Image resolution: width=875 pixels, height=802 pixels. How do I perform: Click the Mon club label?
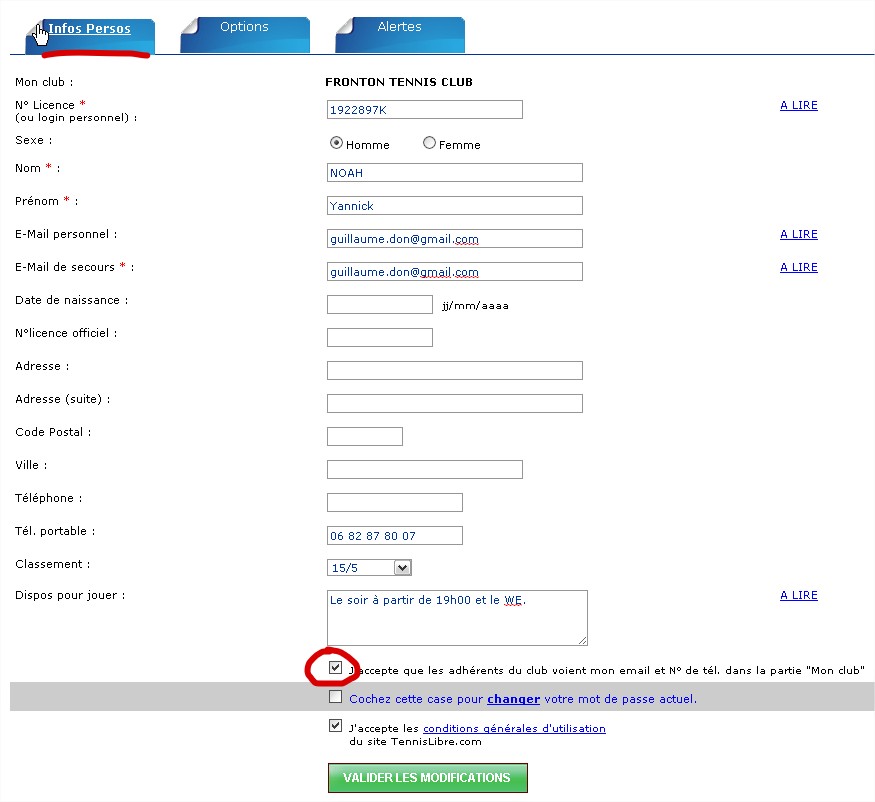[44, 82]
